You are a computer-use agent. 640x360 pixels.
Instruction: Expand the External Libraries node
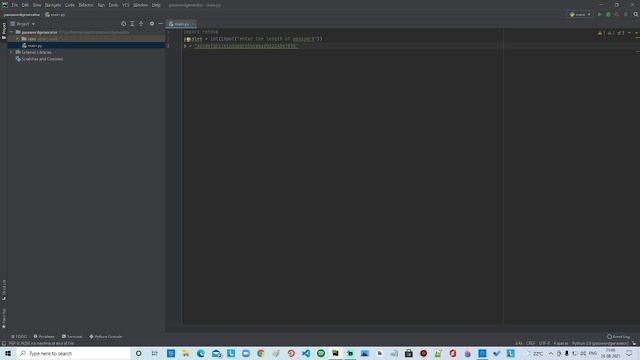11,52
